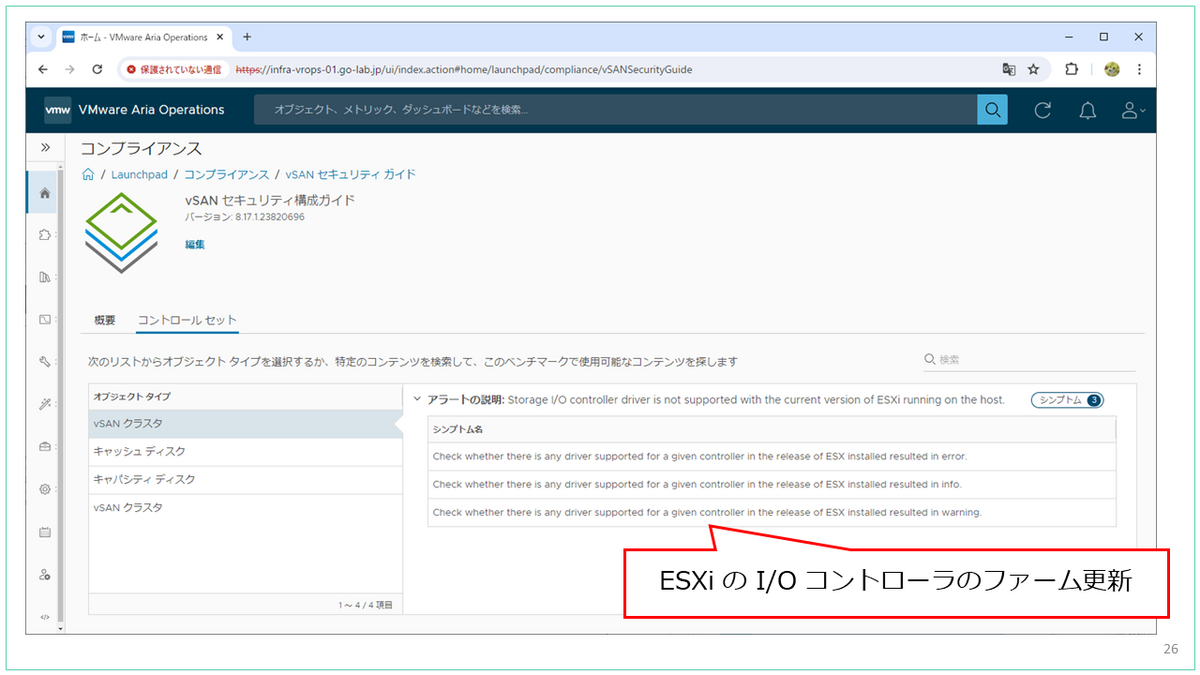Open the Developer Center code sidebar icon
Image resolution: width=1200 pixels, height=675 pixels.
click(45, 617)
